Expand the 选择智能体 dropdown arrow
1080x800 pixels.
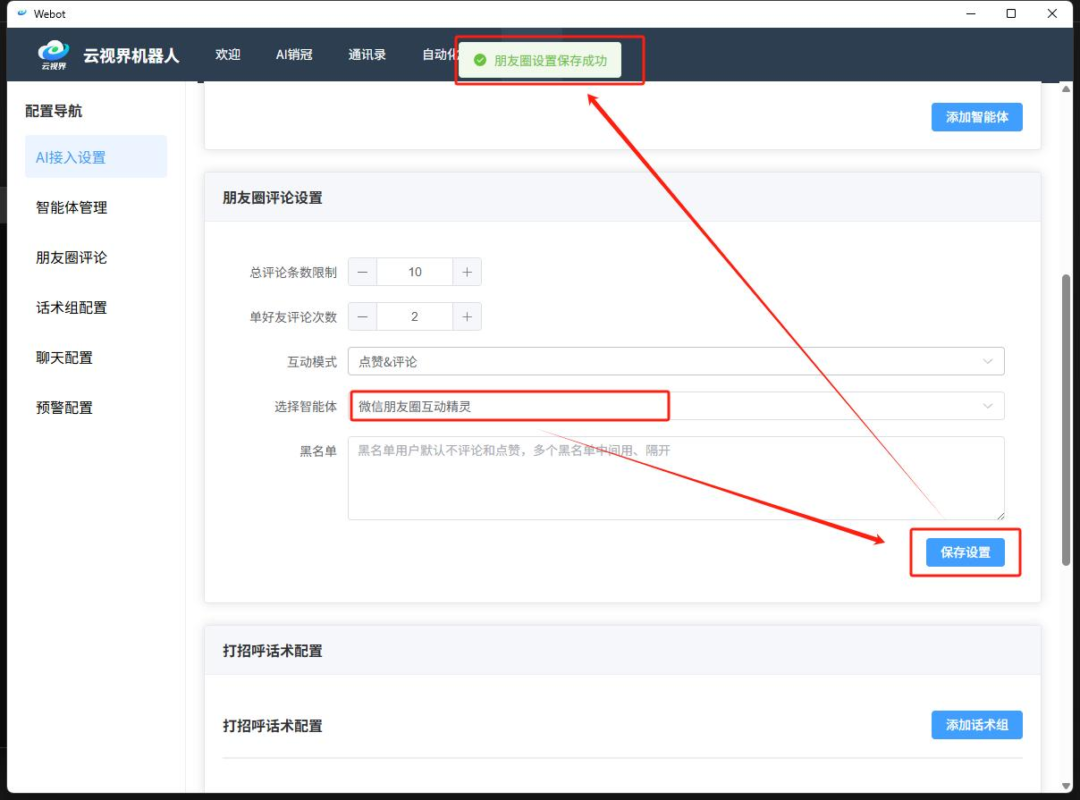(988, 406)
